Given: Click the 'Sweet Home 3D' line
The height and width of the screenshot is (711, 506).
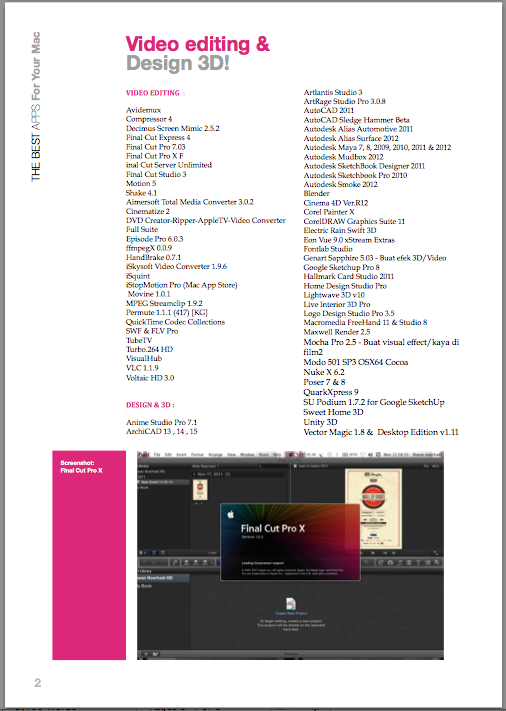Looking at the screenshot, I should 333,412.
